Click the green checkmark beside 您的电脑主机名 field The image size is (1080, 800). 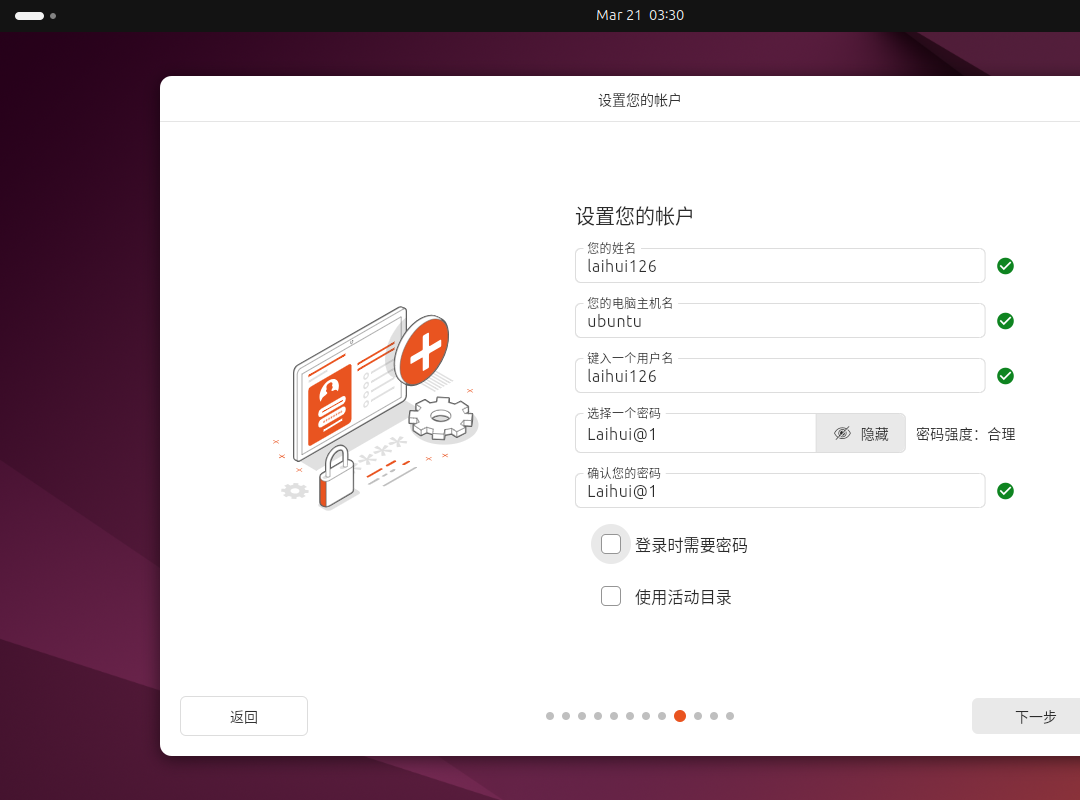coord(1005,321)
